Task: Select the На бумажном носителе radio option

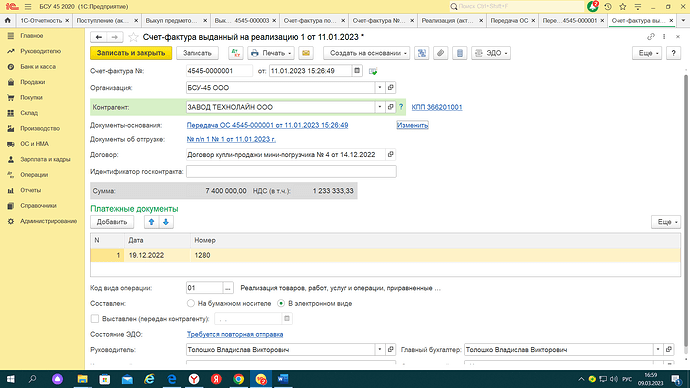Action: [191, 303]
